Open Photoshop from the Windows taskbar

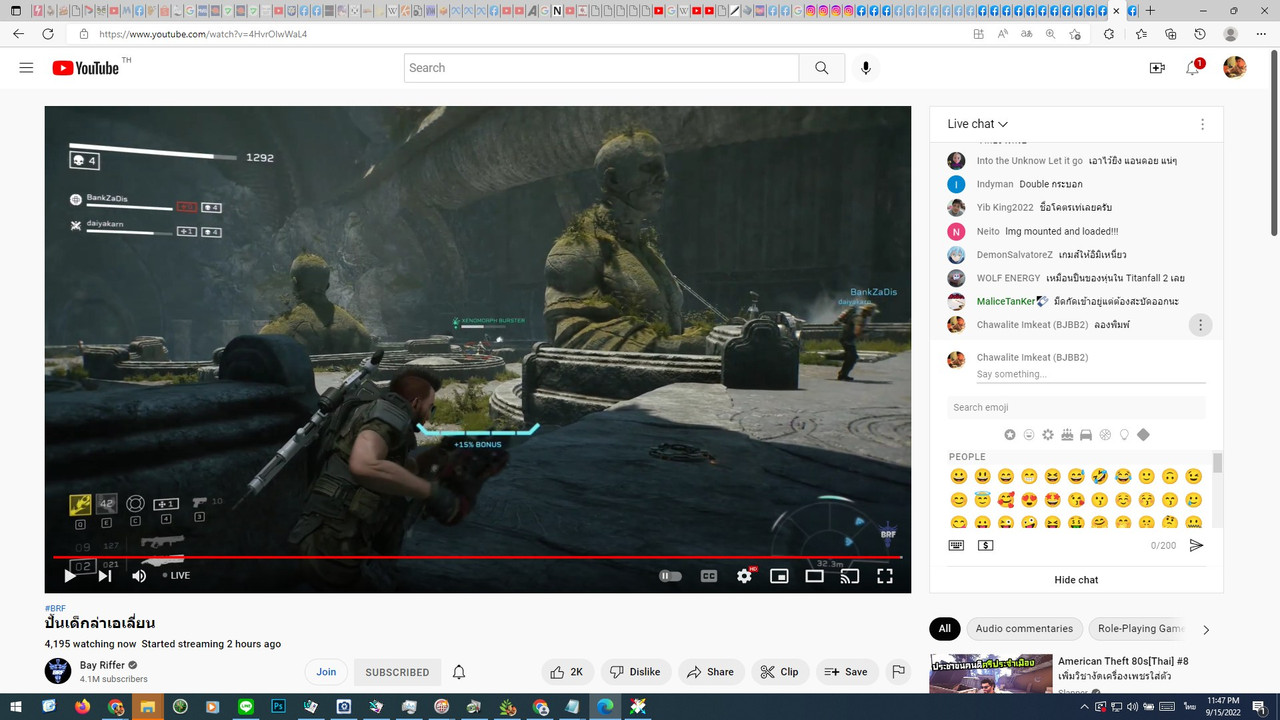point(278,707)
